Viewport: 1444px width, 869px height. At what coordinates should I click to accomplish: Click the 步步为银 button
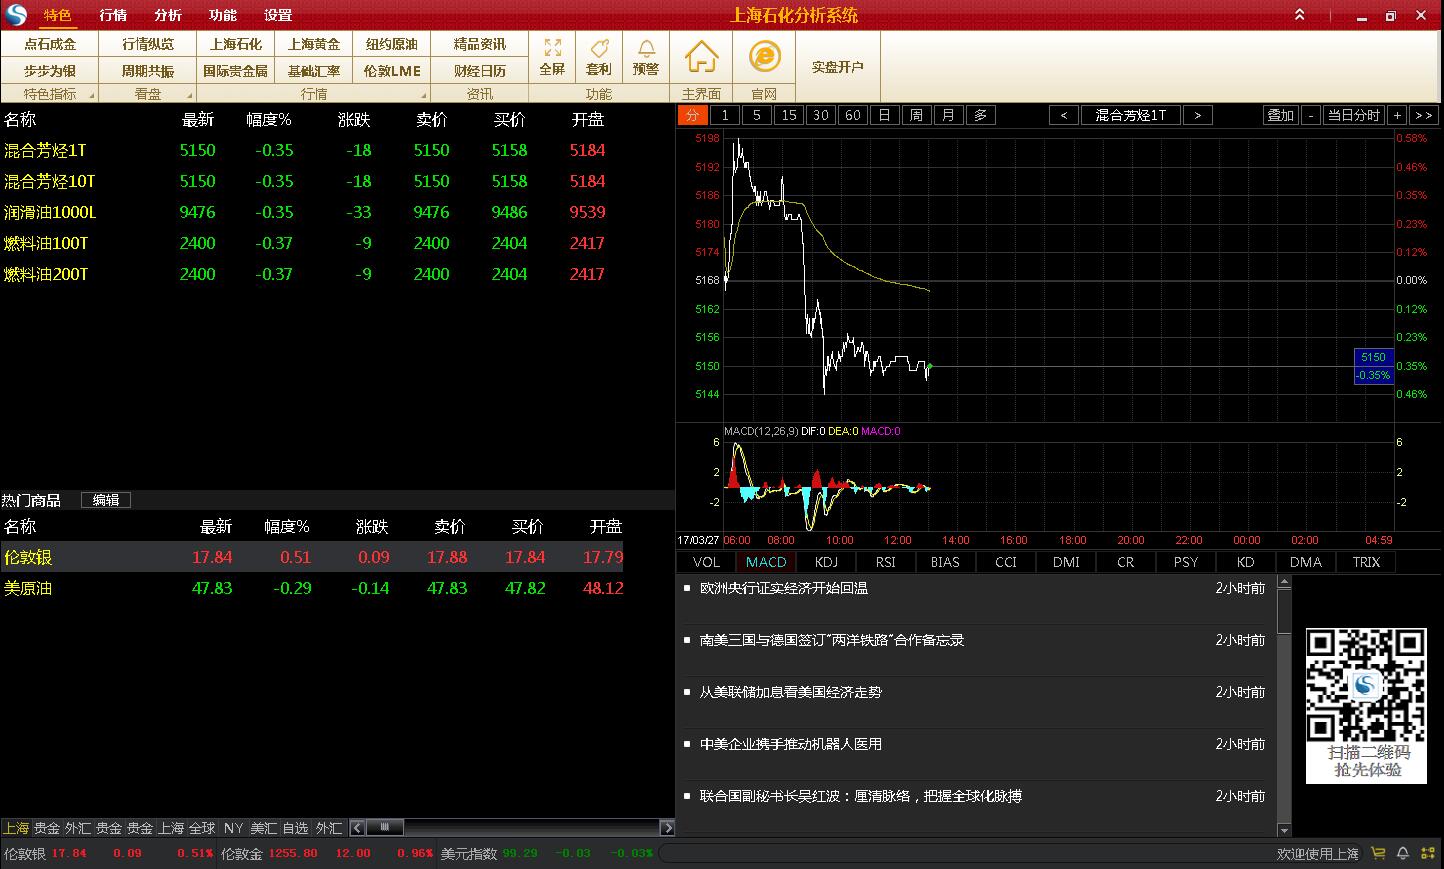(x=50, y=71)
